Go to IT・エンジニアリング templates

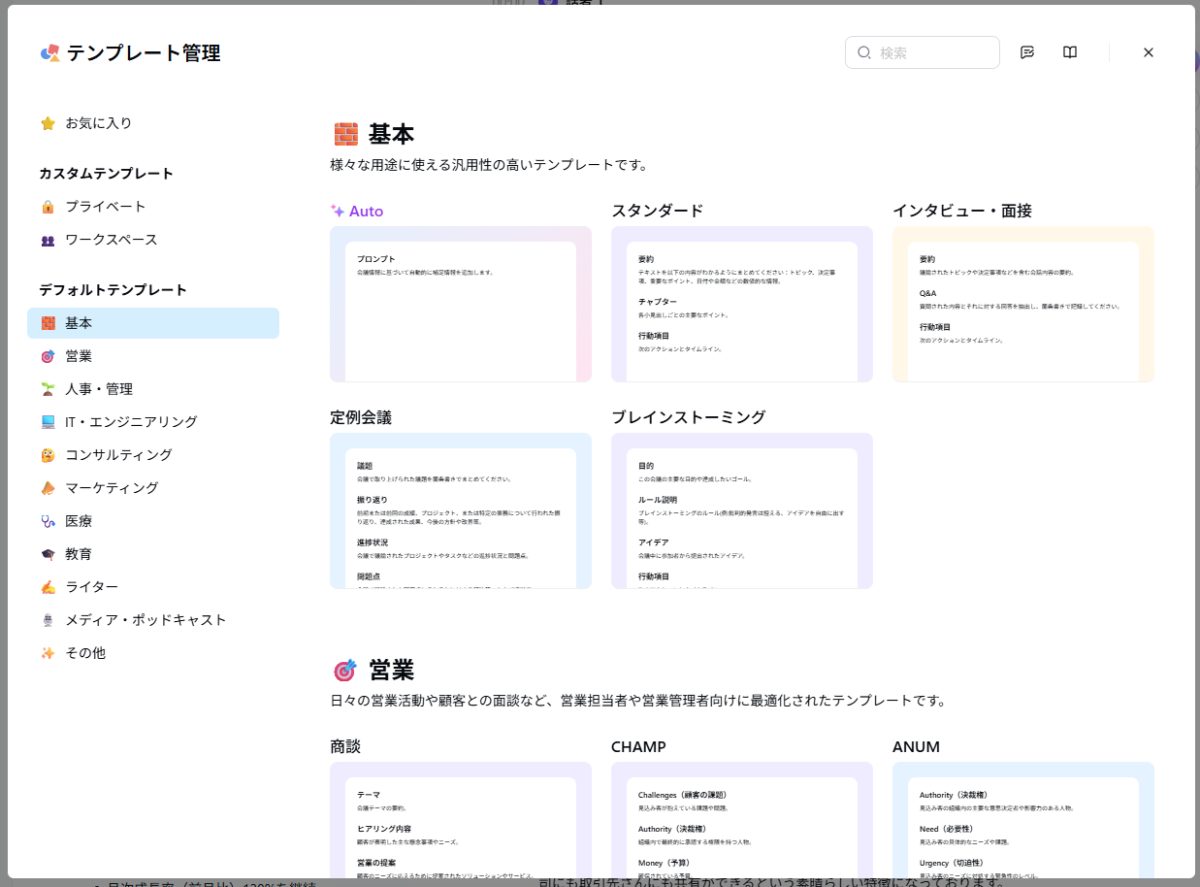click(131, 422)
